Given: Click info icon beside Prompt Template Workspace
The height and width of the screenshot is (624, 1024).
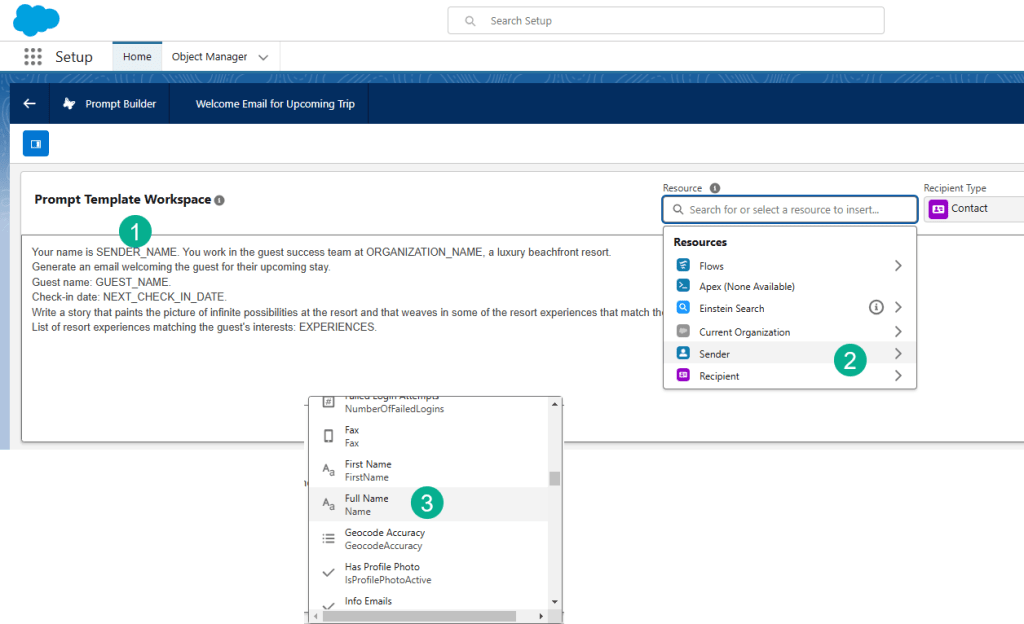Looking at the screenshot, I should click(x=219, y=200).
